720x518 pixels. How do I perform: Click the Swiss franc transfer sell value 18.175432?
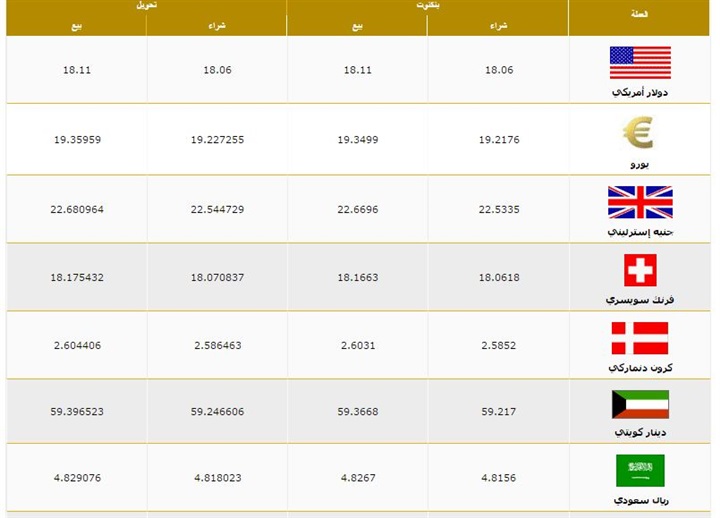[77, 277]
